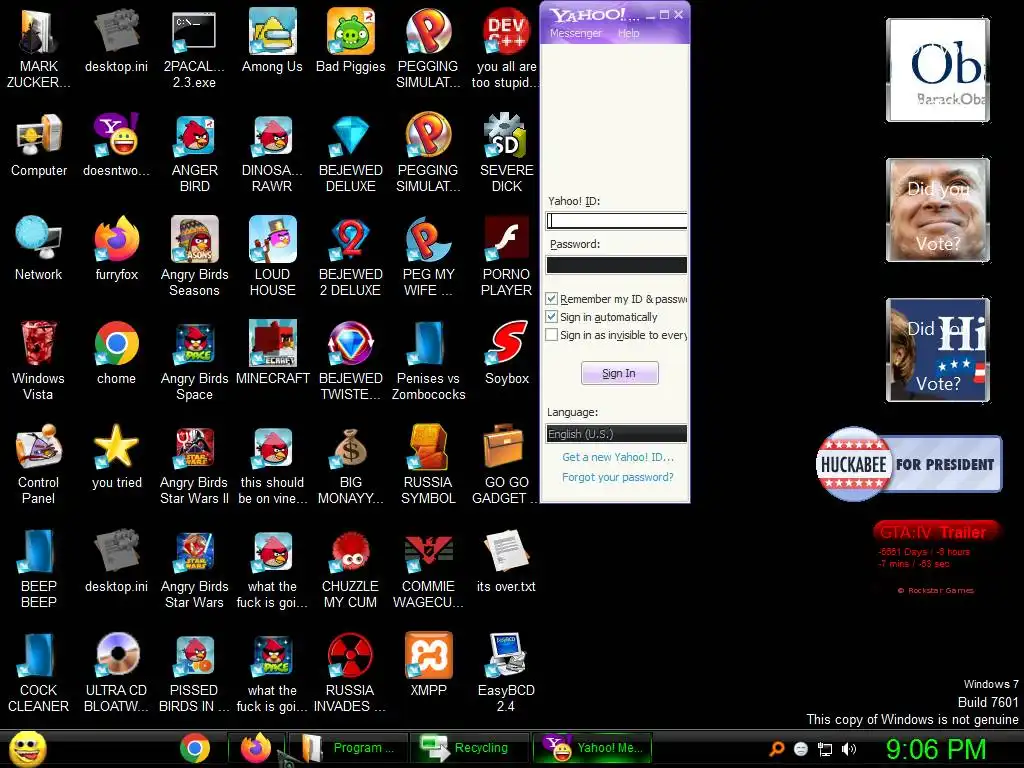This screenshot has height=768, width=1024.
Task: Select the LOUD HOUSE desktop icon
Action: tap(272, 257)
